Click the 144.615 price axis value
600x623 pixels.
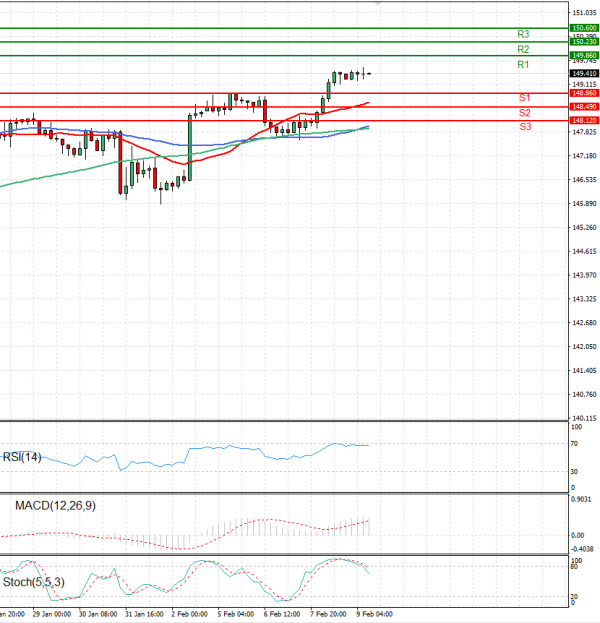pyautogui.click(x=584, y=251)
